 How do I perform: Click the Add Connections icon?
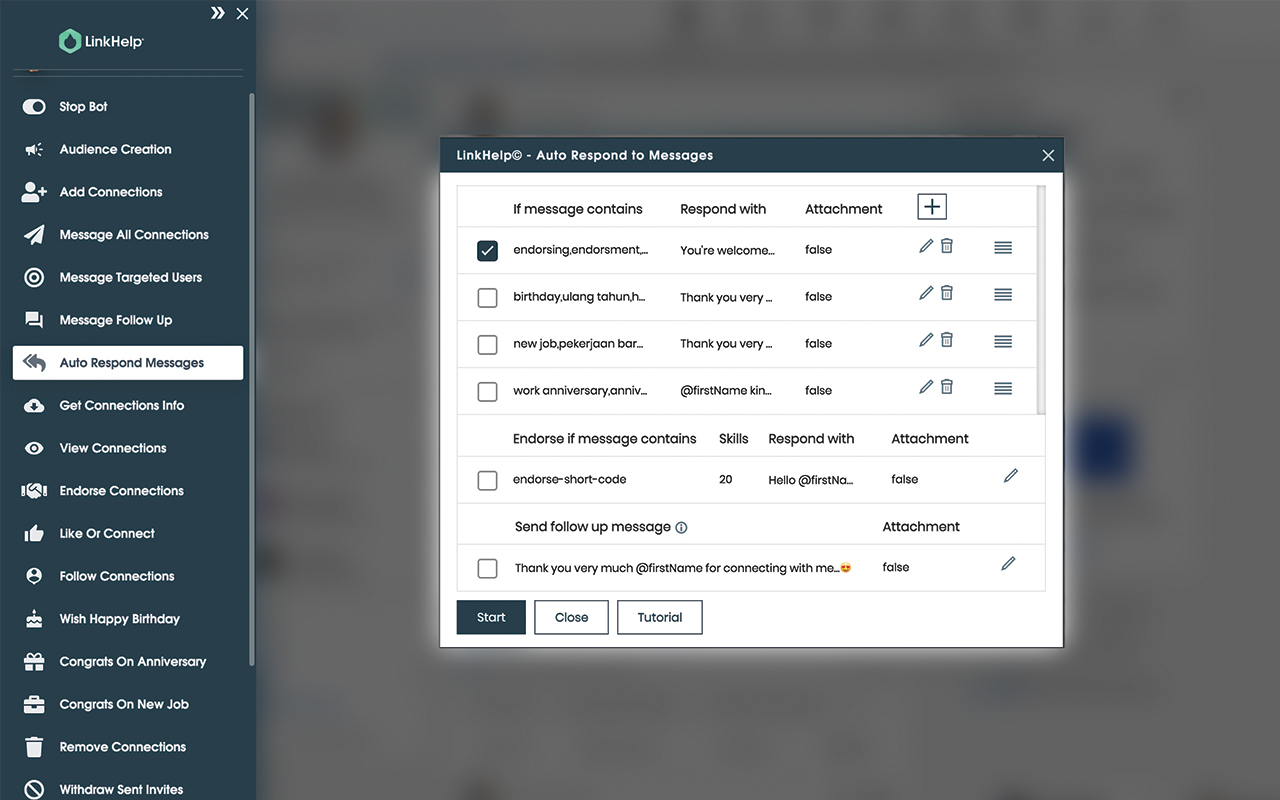pyautogui.click(x=33, y=191)
